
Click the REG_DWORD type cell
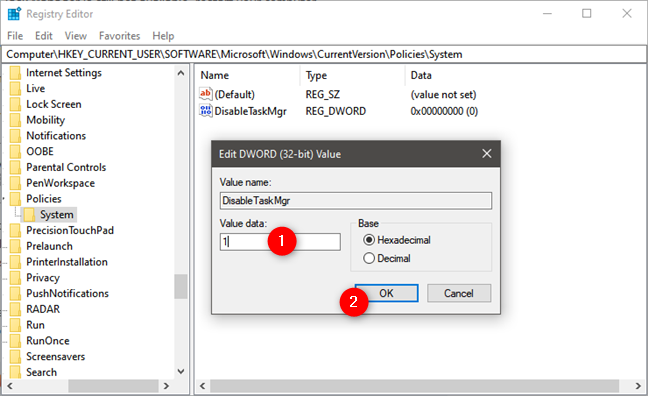336,111
